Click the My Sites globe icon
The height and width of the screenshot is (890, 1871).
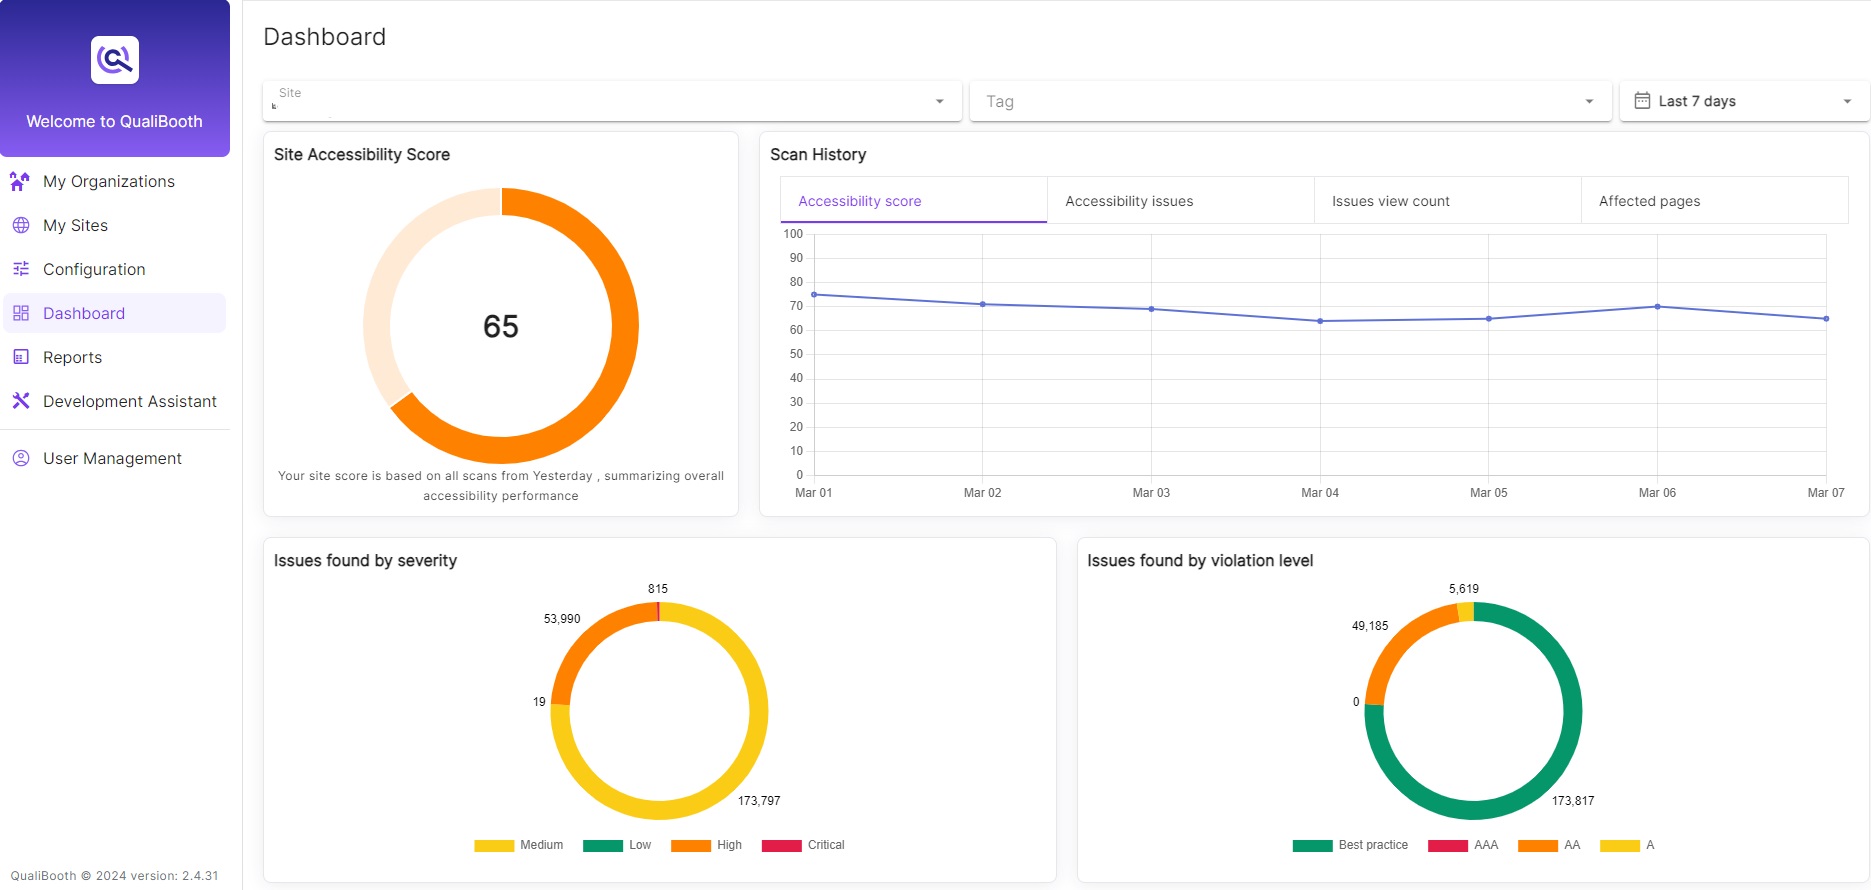(20, 225)
